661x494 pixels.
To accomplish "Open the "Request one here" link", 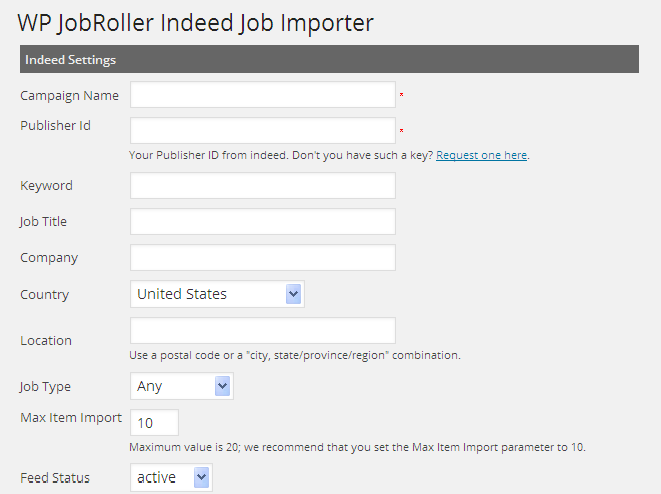I will pyautogui.click(x=482, y=155).
